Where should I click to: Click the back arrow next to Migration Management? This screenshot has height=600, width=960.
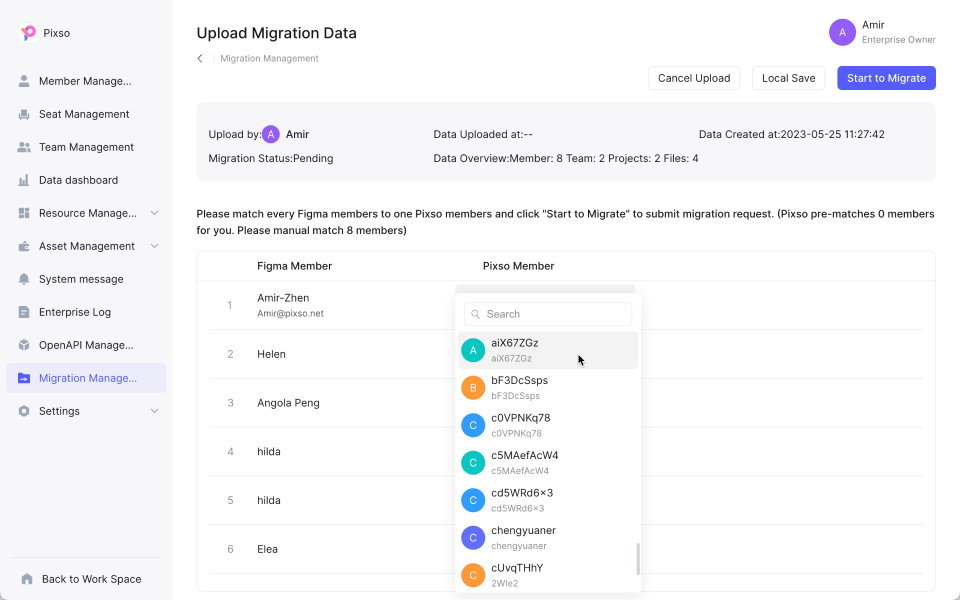200,58
